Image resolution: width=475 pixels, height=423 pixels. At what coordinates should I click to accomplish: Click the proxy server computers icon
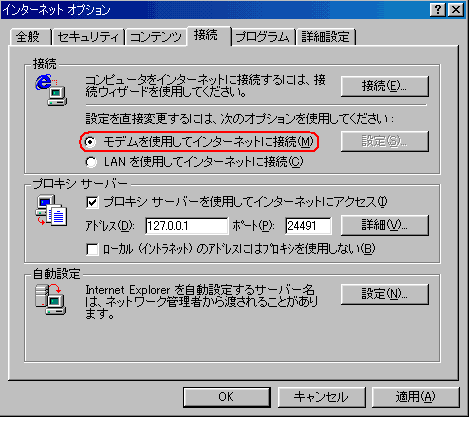[x=51, y=210]
